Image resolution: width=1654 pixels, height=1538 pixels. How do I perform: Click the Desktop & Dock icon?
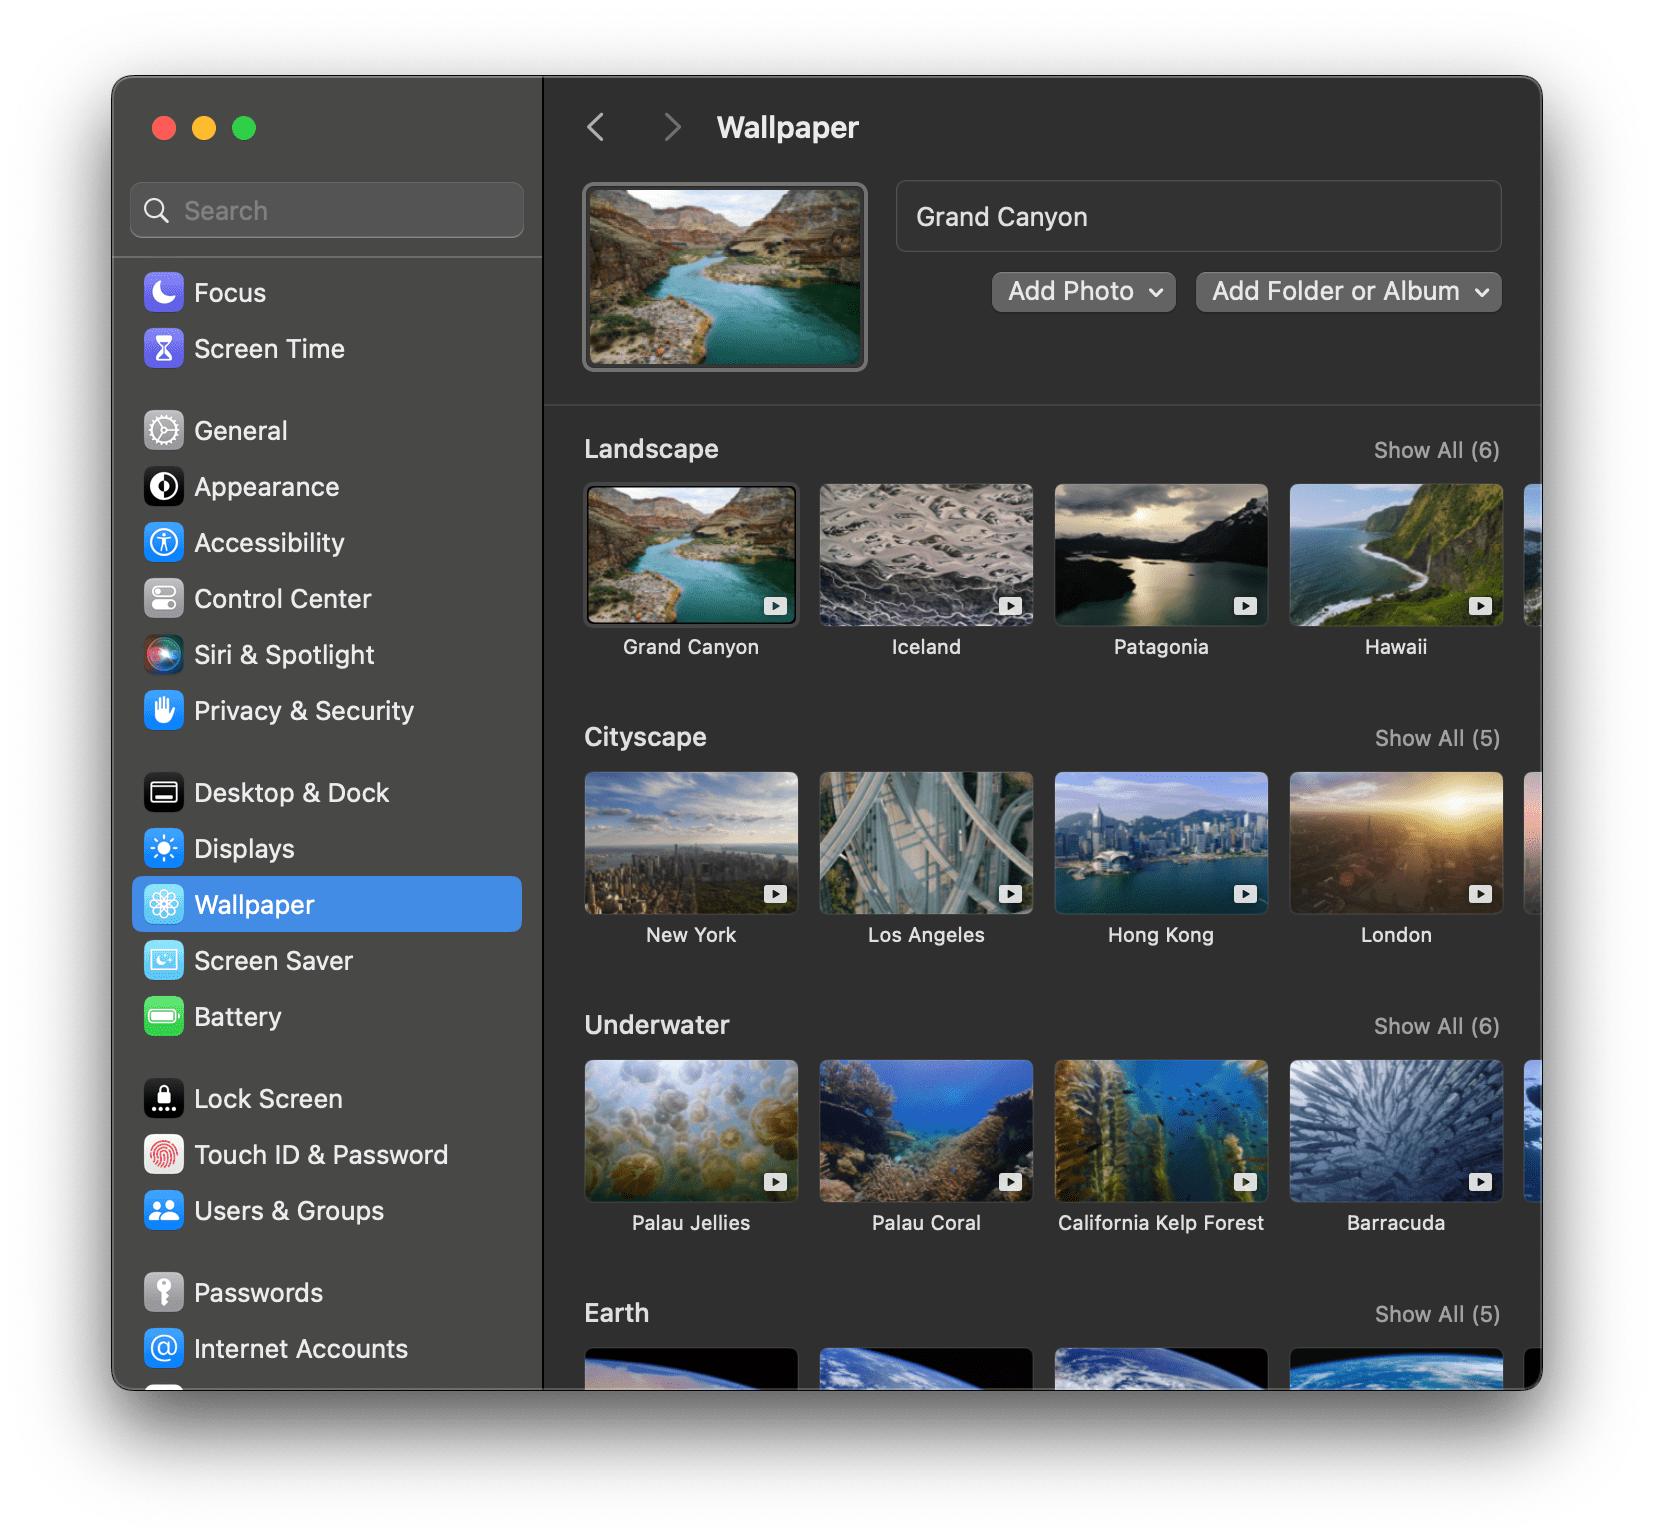pos(163,792)
